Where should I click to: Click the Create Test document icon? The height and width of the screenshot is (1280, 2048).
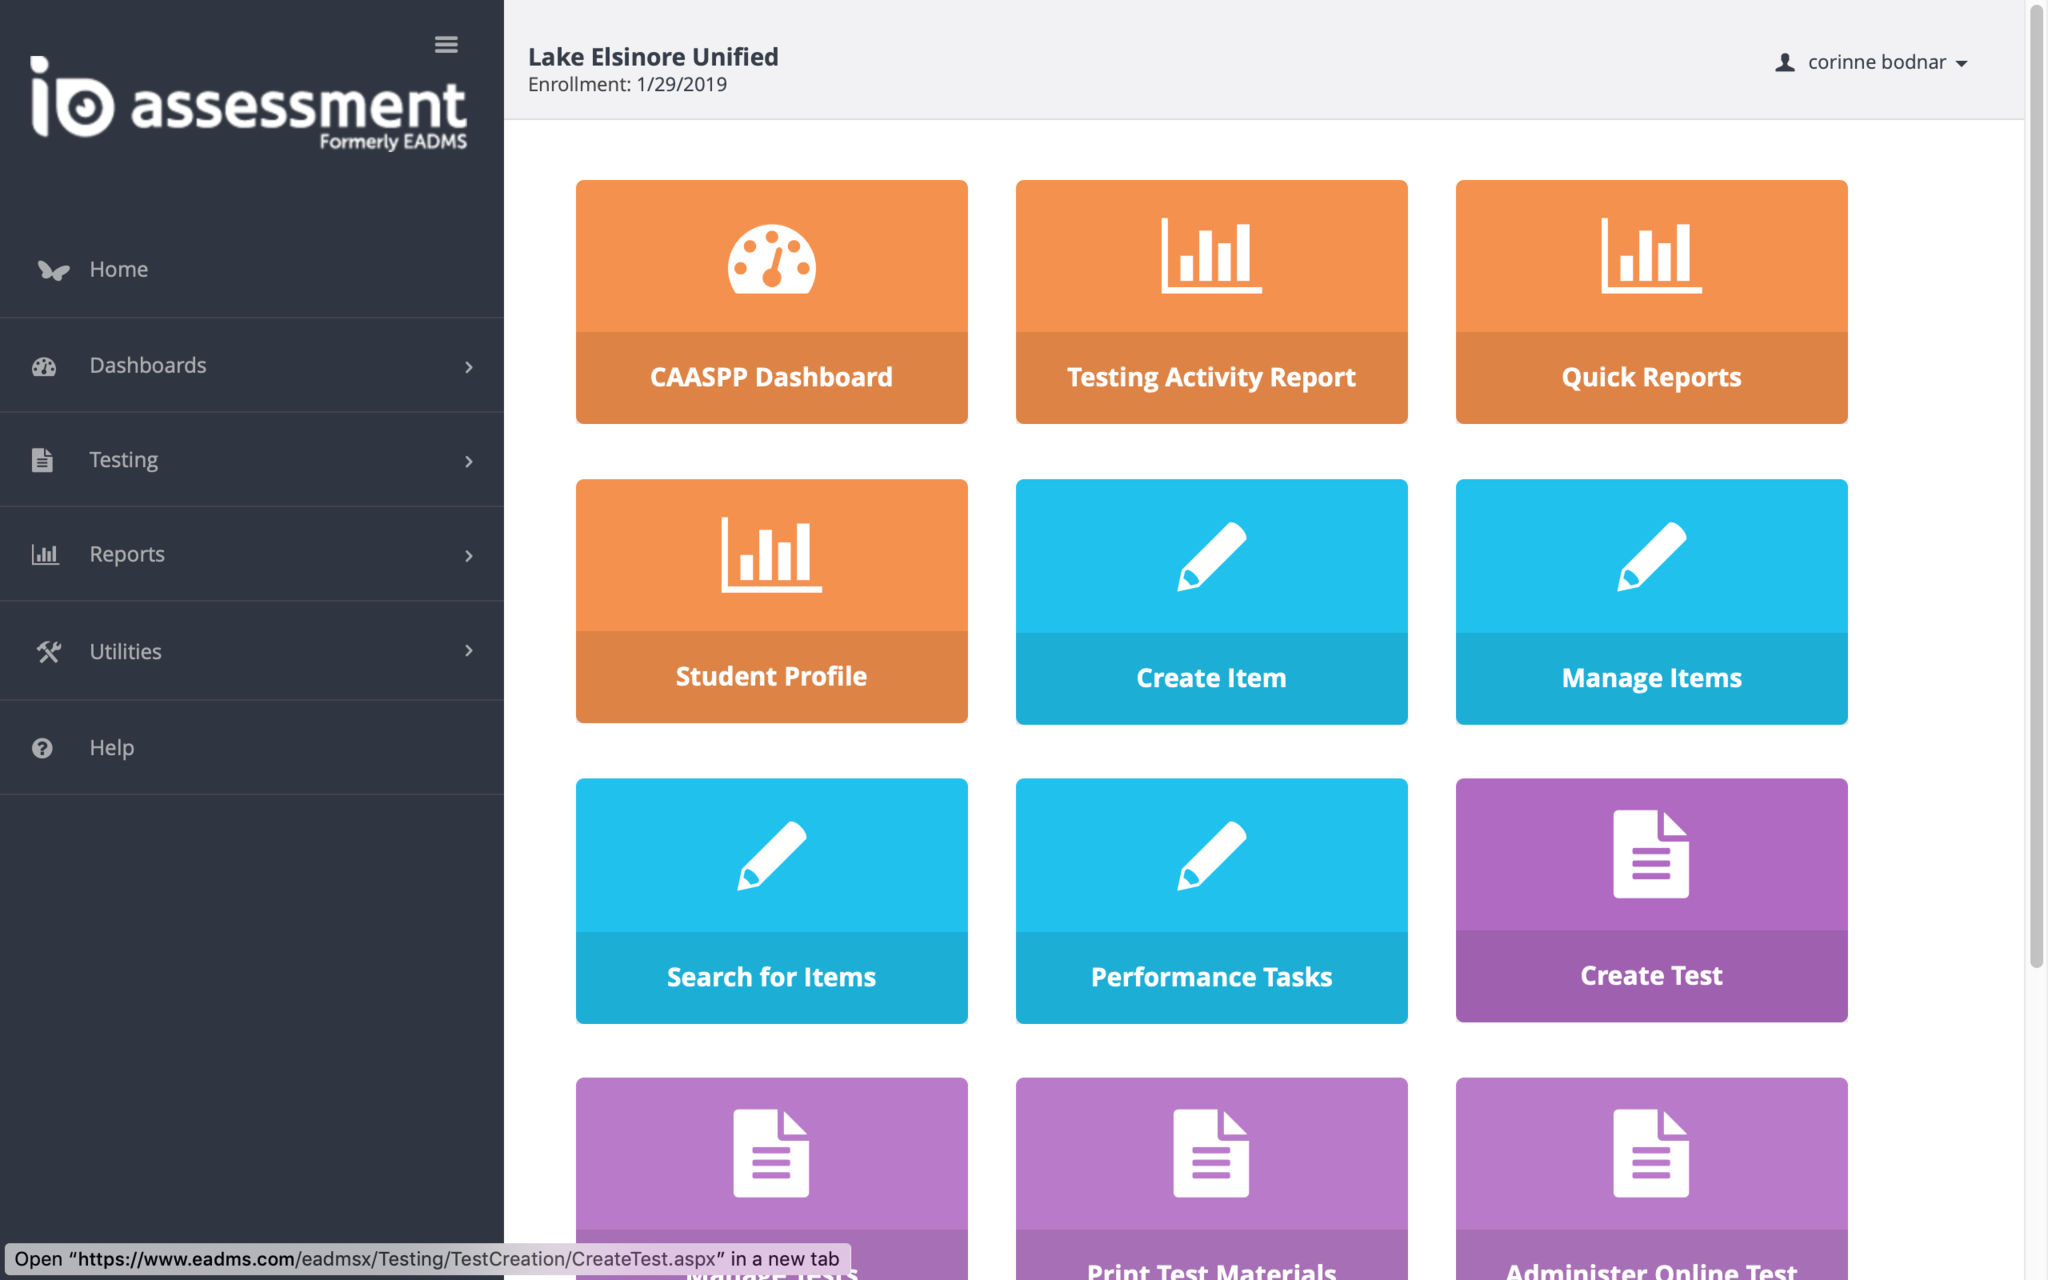(x=1651, y=854)
